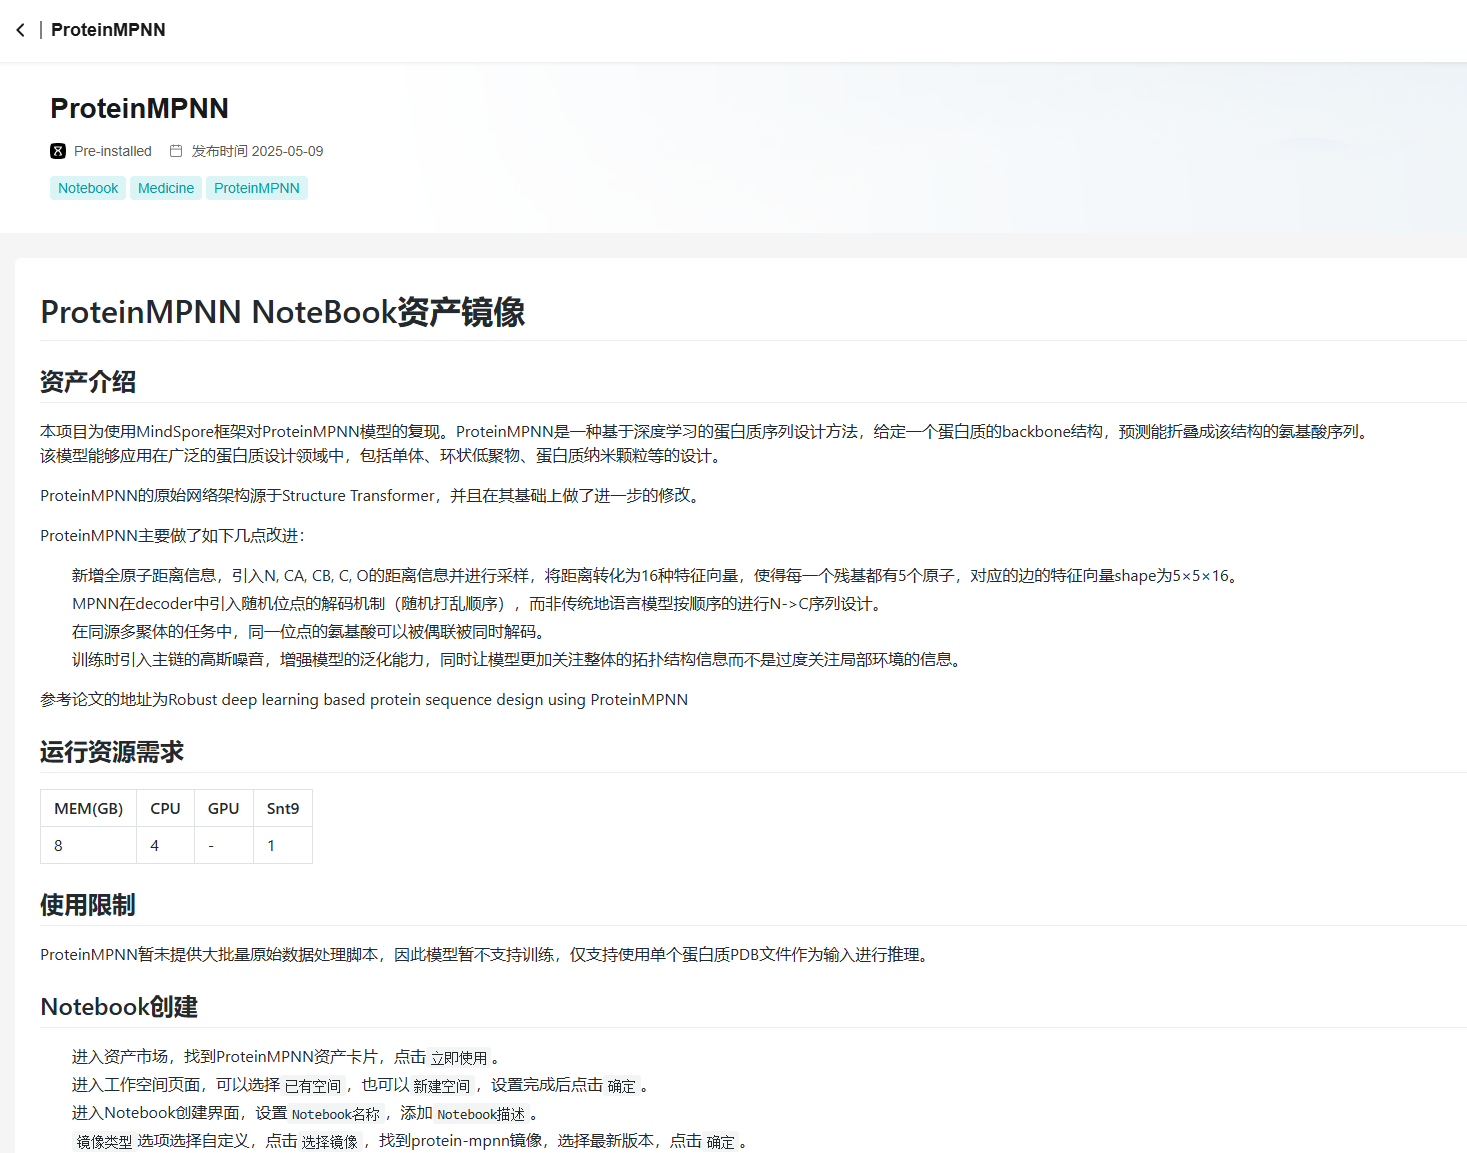Click the inline code 选择镜像
Viewport: 1467px width, 1153px height.
(x=329, y=1142)
